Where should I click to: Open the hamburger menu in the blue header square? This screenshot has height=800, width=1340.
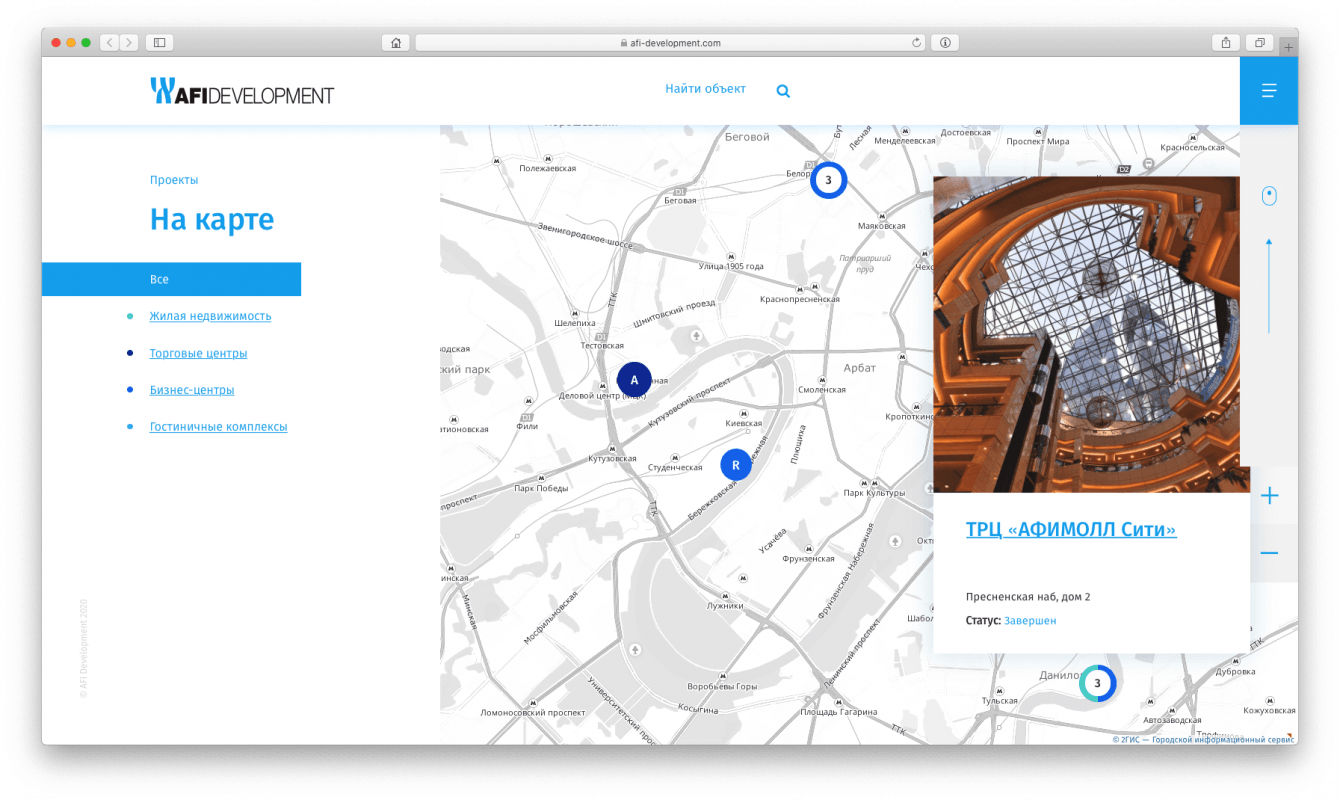tap(1269, 91)
